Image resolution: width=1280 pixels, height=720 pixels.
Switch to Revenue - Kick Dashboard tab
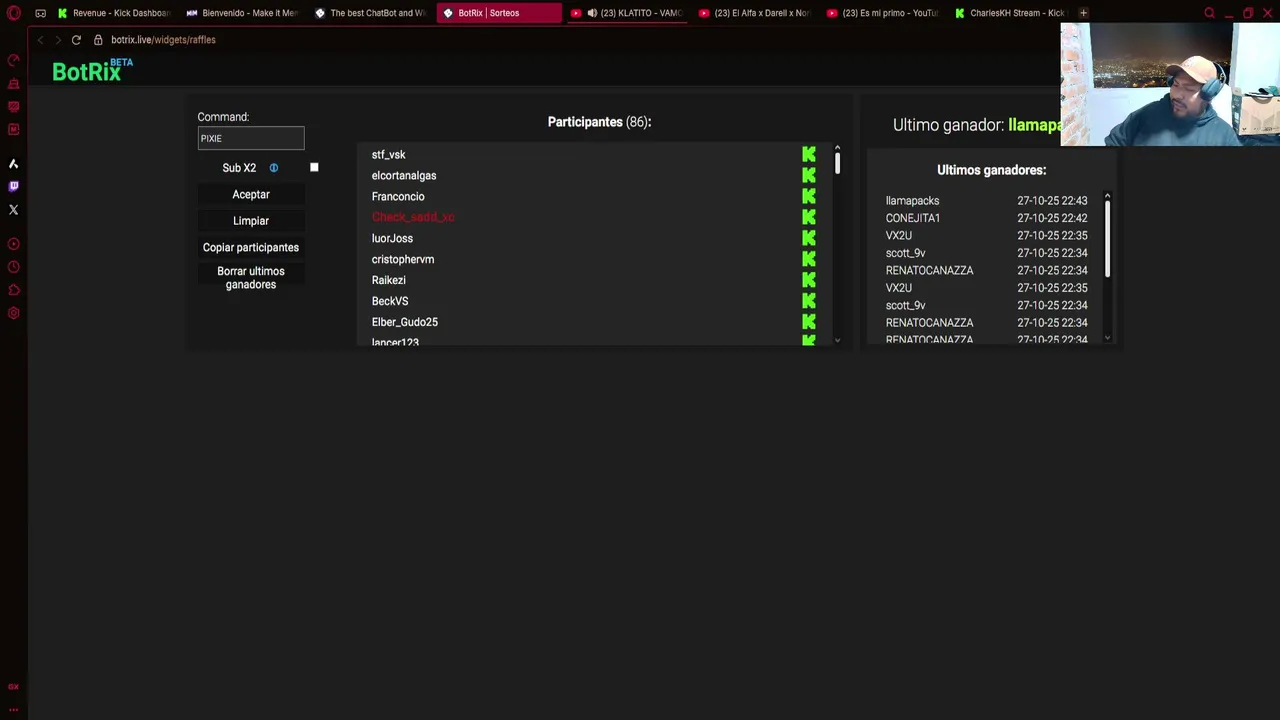(114, 13)
